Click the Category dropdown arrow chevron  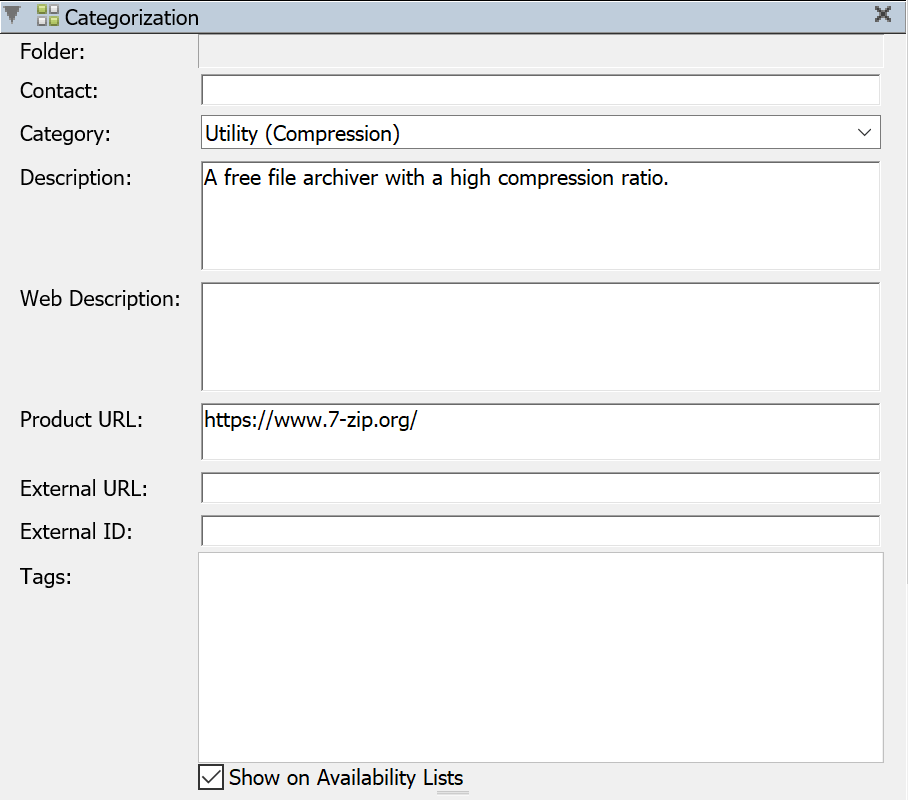point(866,132)
